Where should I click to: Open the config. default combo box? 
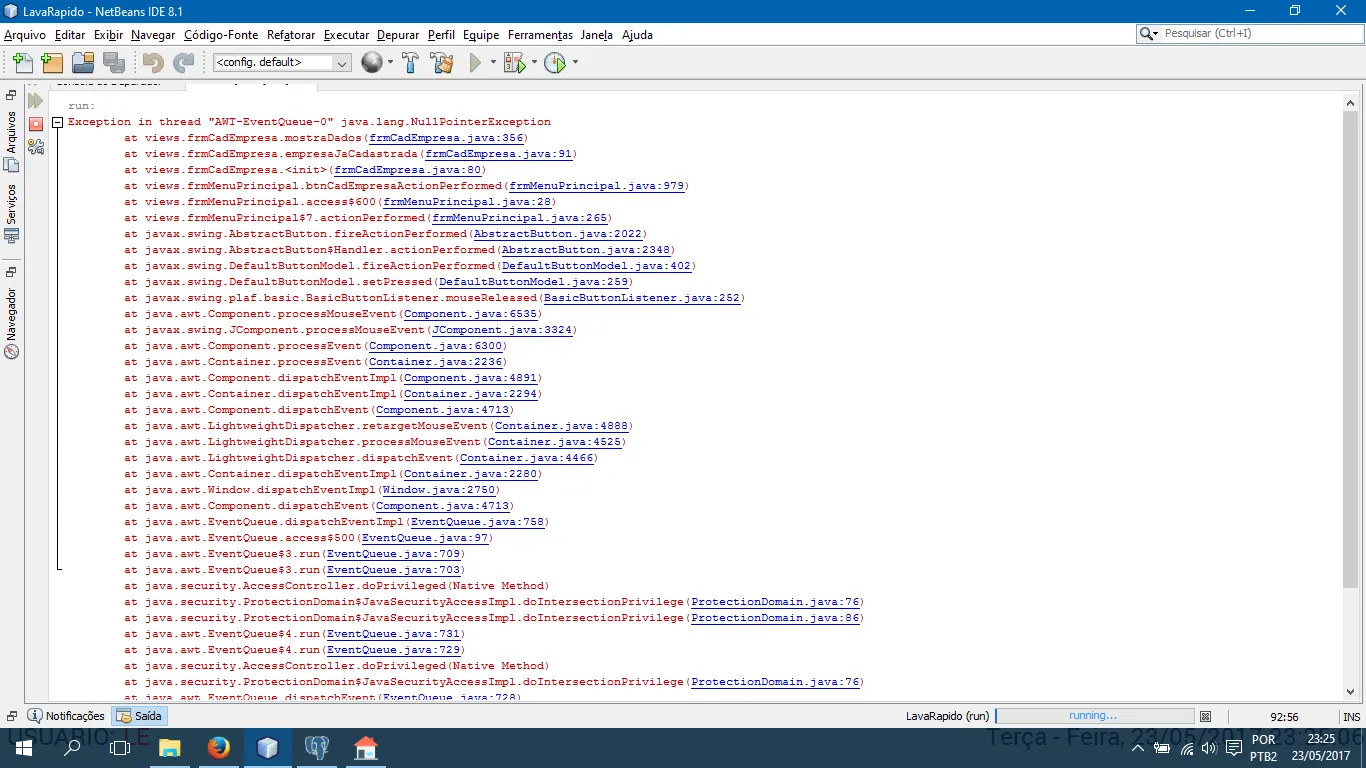click(x=281, y=63)
